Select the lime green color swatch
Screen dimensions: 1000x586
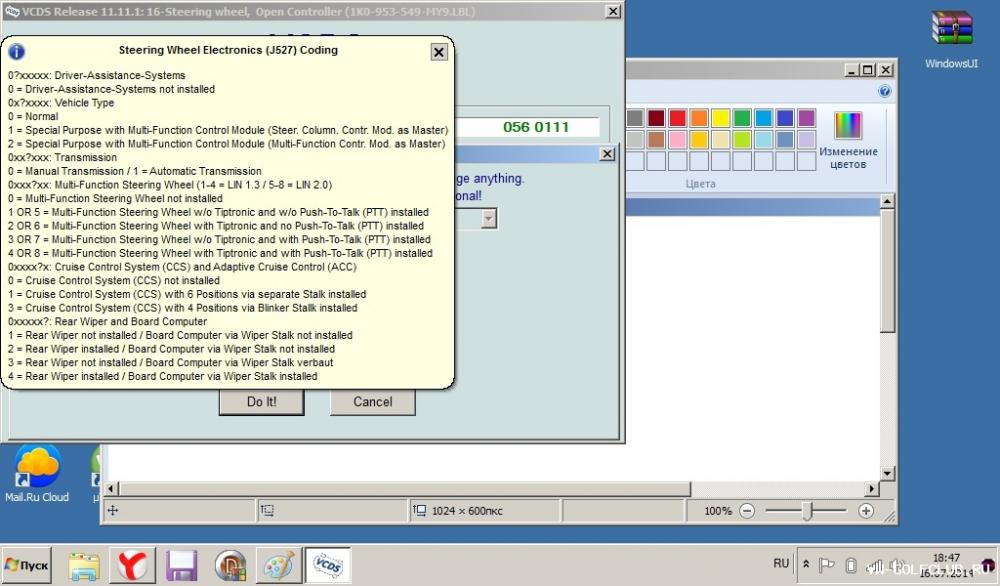[x=742, y=139]
